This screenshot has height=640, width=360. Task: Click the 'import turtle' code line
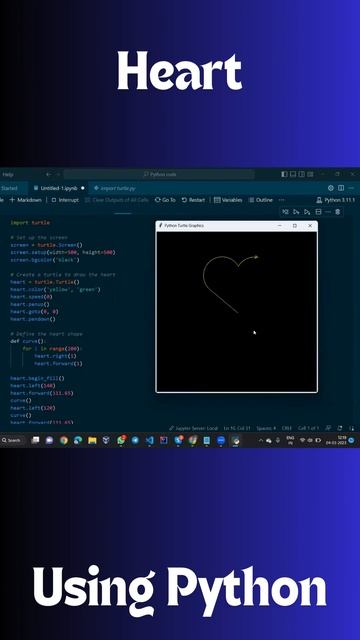(30, 223)
